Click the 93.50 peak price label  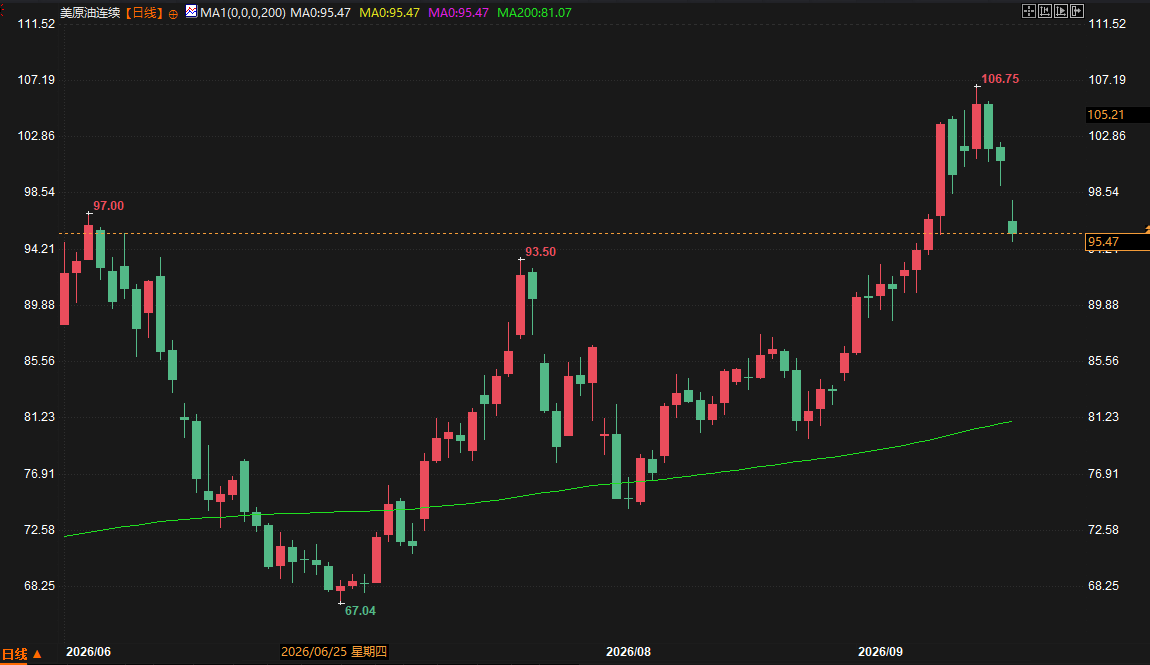541,251
